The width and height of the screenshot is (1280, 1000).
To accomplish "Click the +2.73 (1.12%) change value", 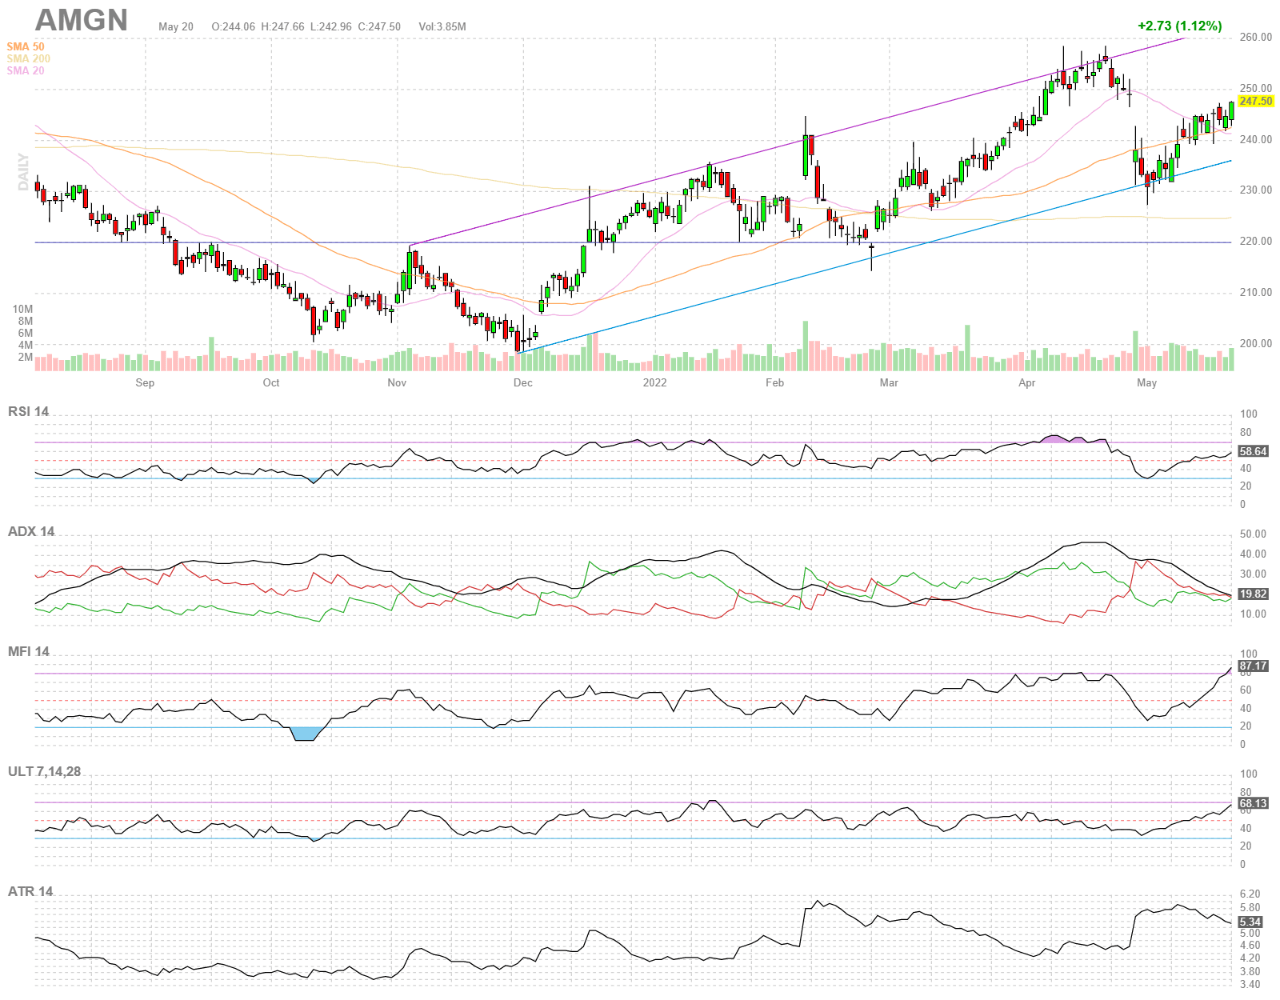I will [x=1179, y=26].
